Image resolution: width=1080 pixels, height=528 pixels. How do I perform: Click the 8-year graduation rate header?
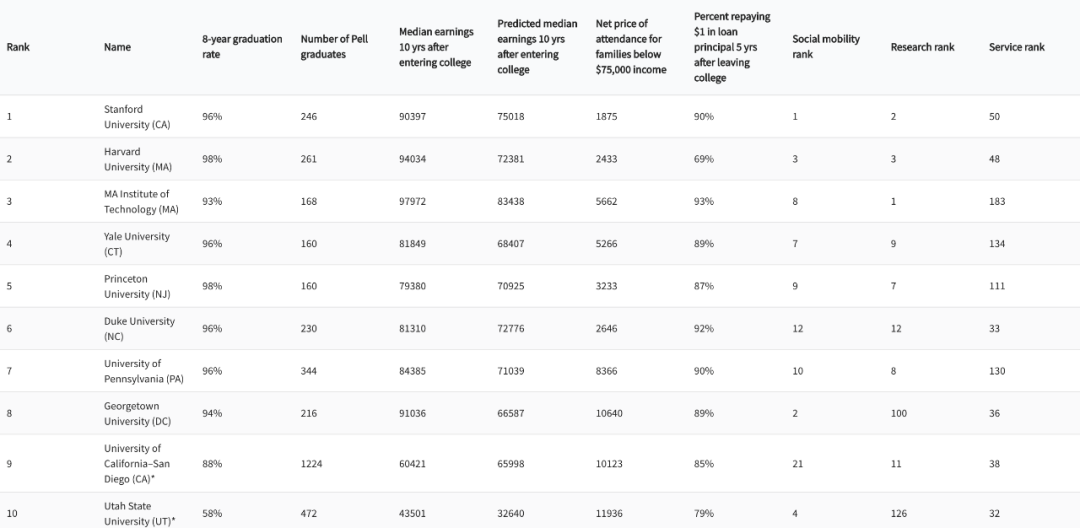[x=242, y=47]
